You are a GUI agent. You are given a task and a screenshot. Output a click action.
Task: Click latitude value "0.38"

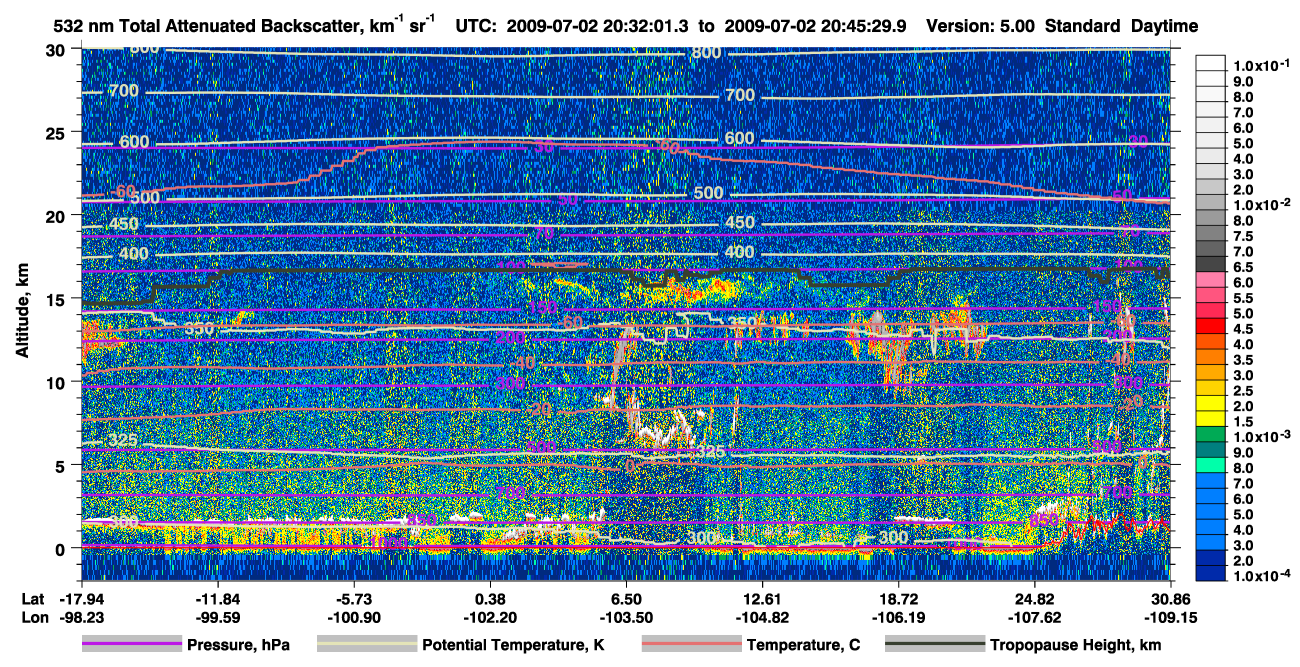pos(490,598)
